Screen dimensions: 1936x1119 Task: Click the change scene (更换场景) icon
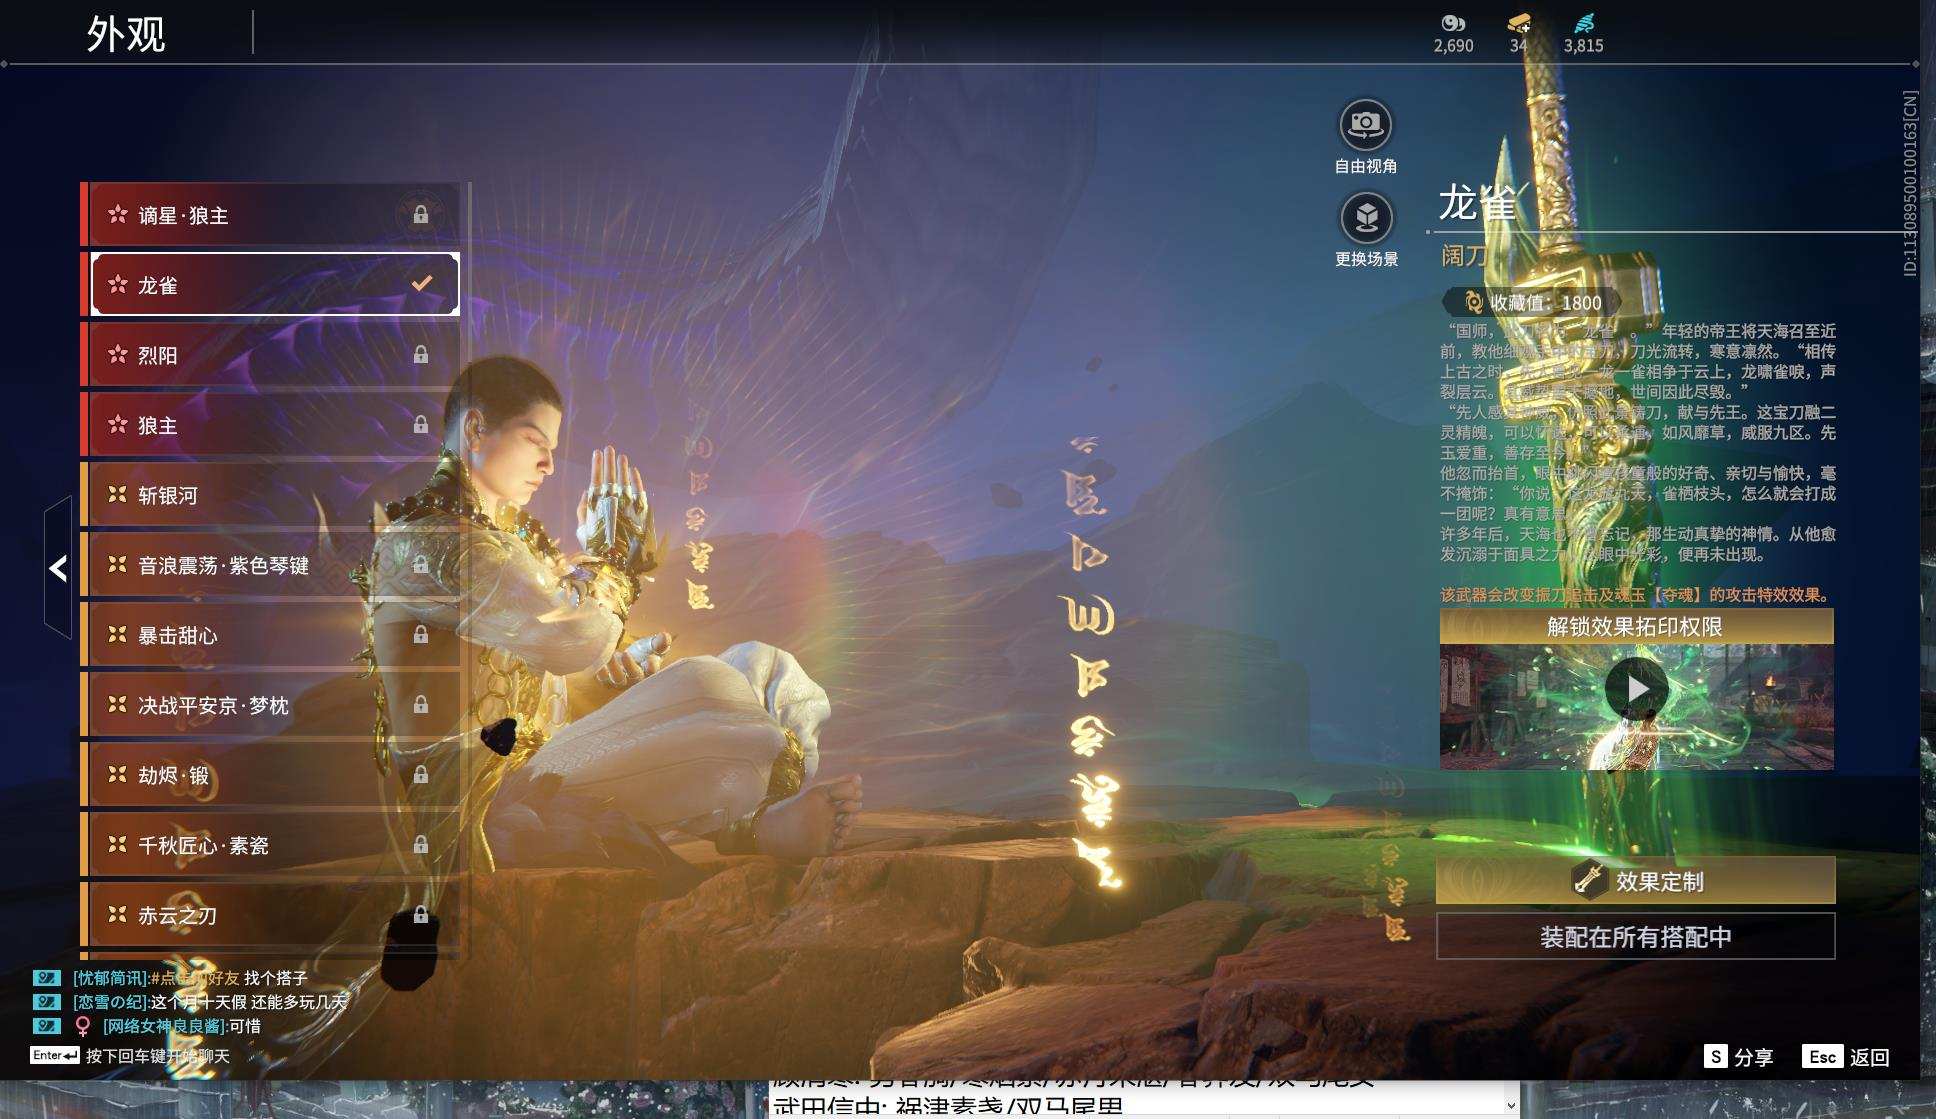point(1366,218)
